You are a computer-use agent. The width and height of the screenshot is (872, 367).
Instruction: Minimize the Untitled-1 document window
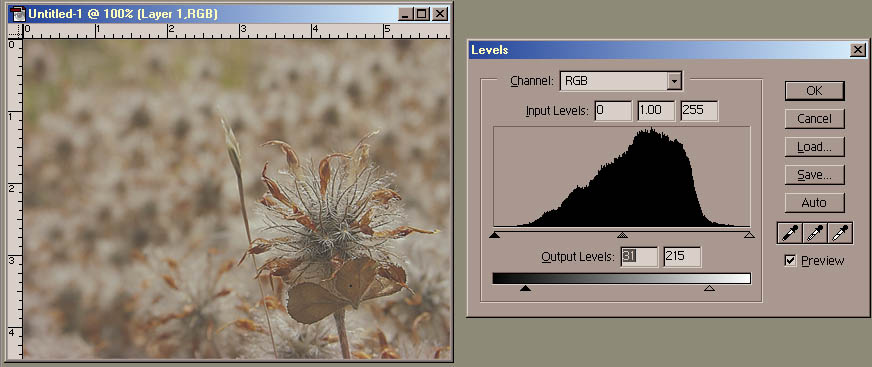(x=405, y=14)
